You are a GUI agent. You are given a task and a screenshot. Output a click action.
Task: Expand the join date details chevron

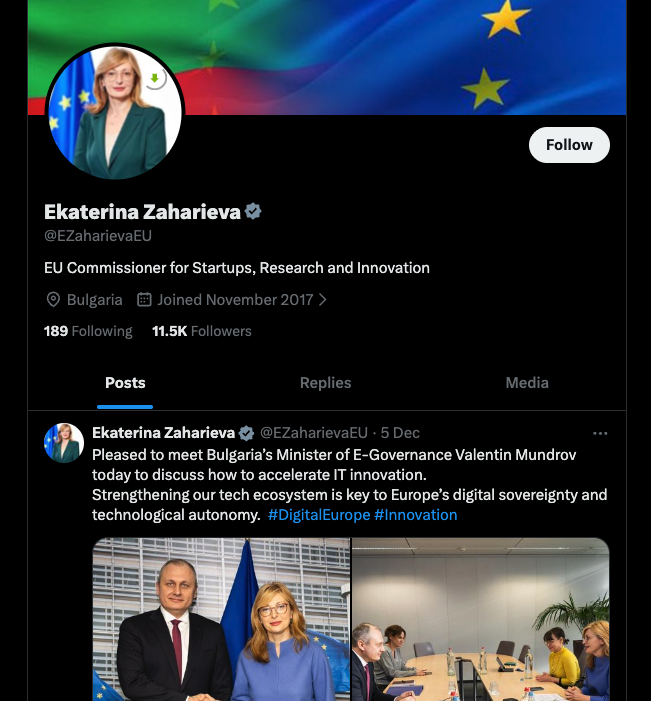(323, 300)
